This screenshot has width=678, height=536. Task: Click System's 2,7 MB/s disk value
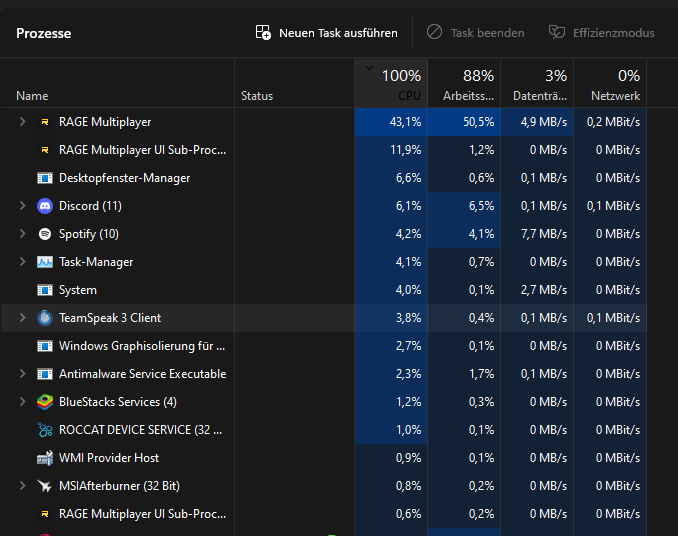coord(544,290)
